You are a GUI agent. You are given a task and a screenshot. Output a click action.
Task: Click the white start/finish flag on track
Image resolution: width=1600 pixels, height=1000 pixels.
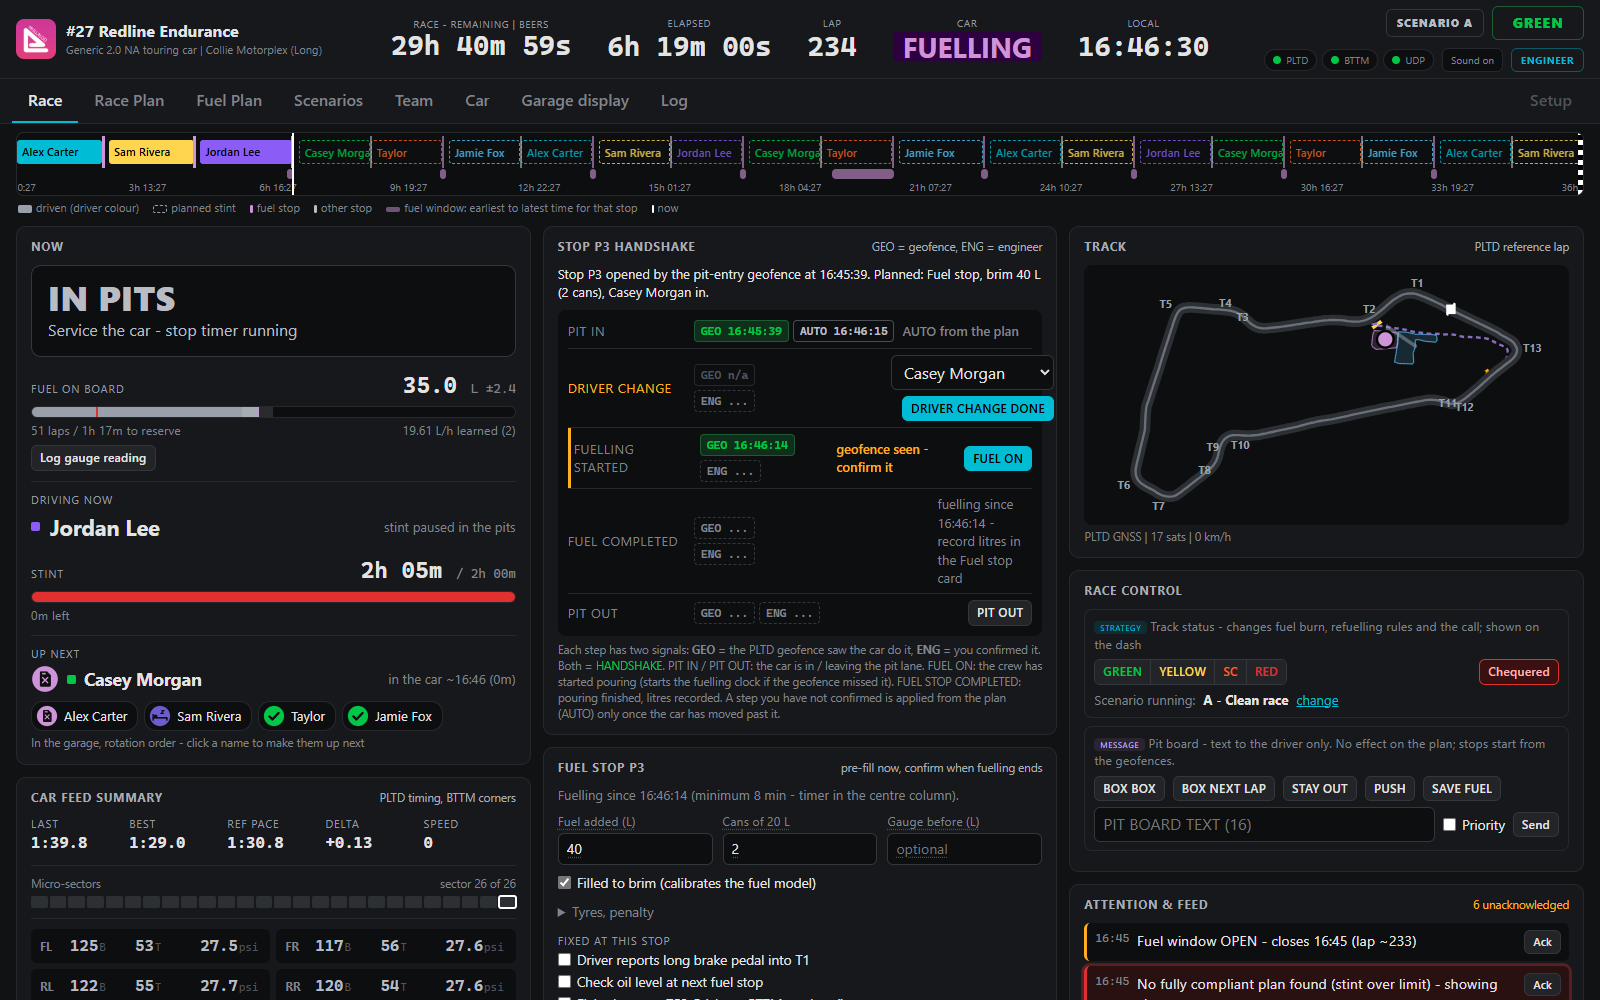1451,309
